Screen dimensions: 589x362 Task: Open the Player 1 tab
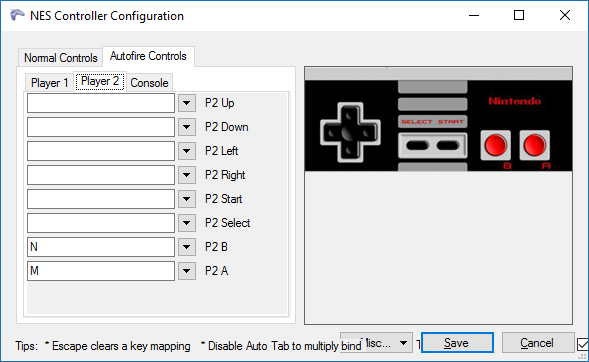tap(50, 83)
